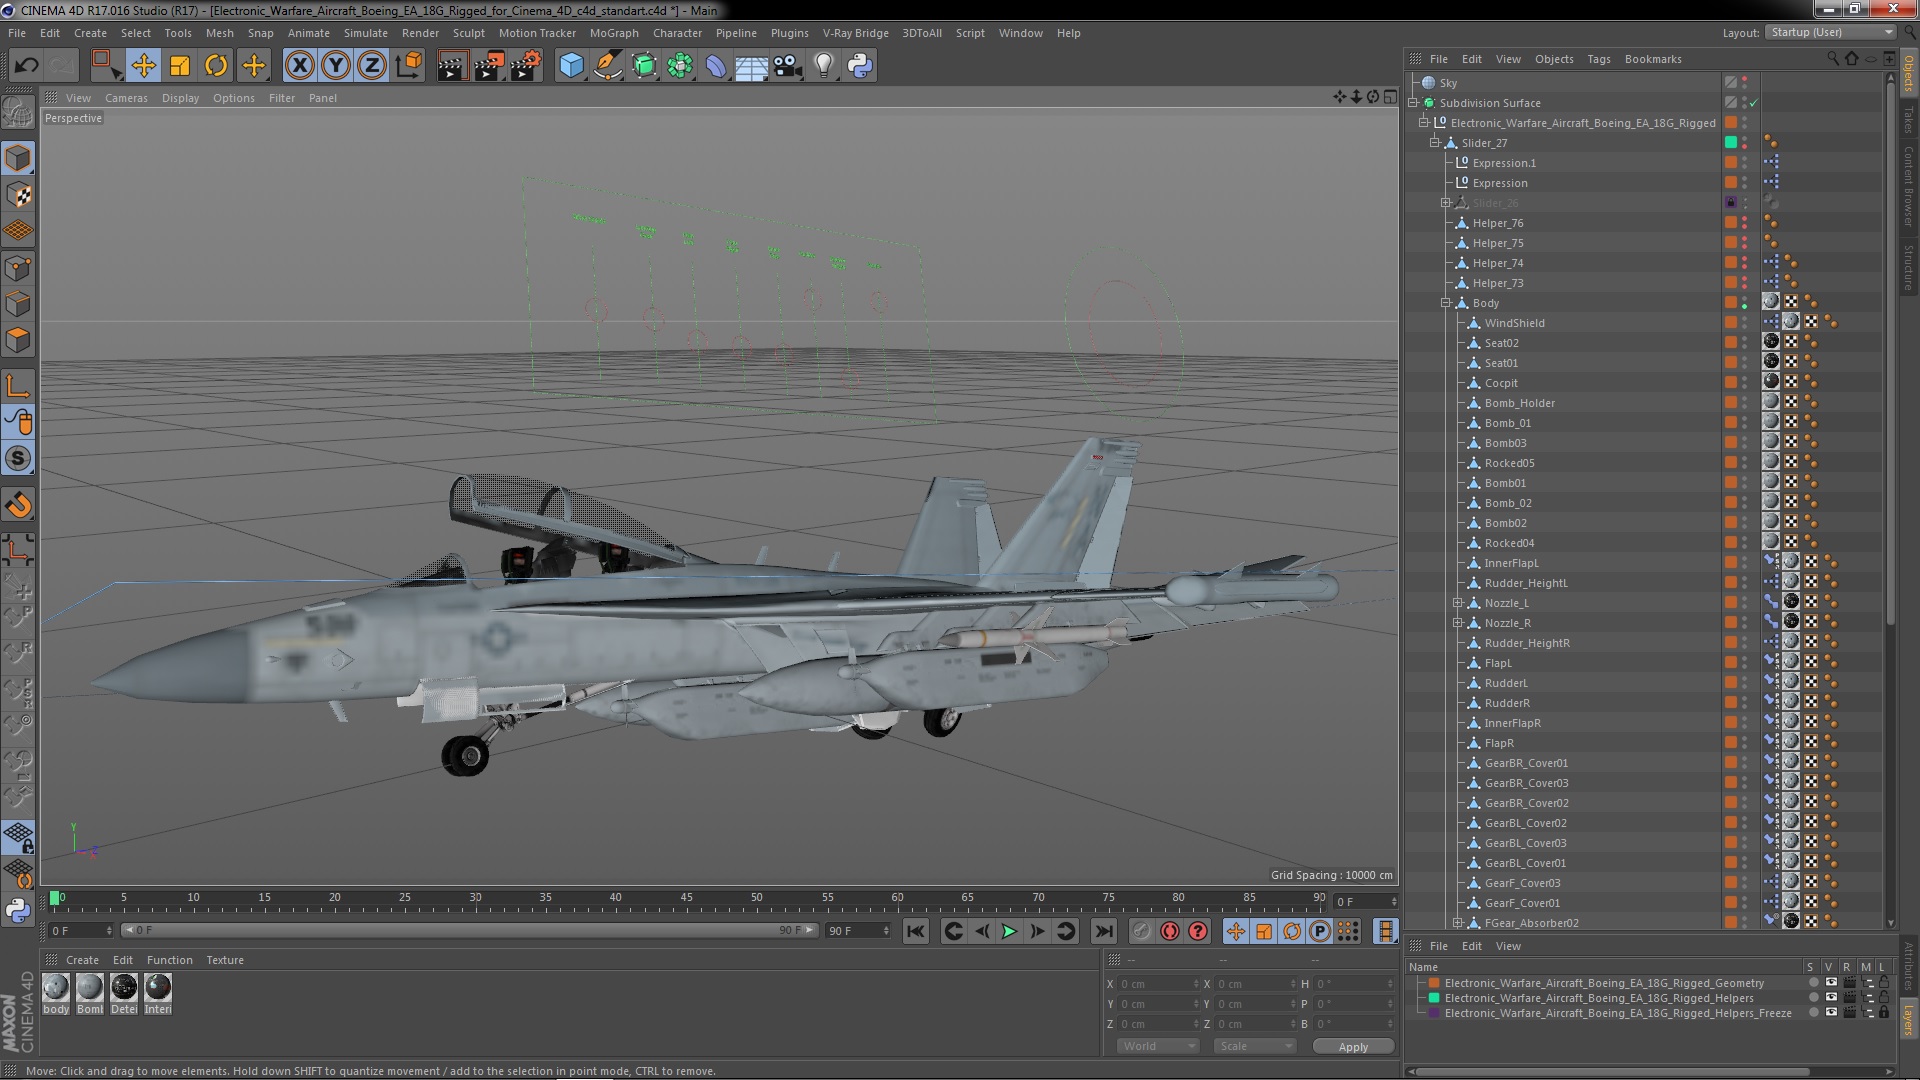The height and width of the screenshot is (1080, 1920).
Task: Collapse the Body object hierarchy
Action: pyautogui.click(x=1446, y=303)
